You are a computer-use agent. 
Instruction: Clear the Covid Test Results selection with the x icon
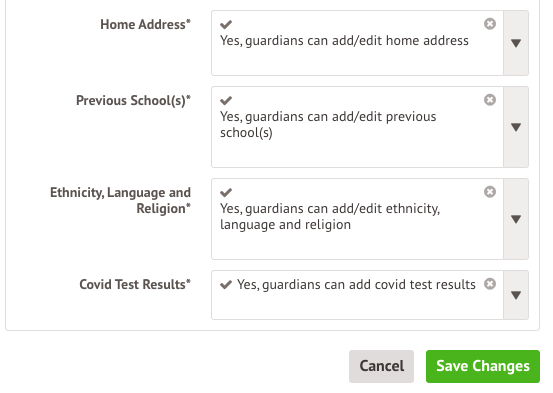490,284
